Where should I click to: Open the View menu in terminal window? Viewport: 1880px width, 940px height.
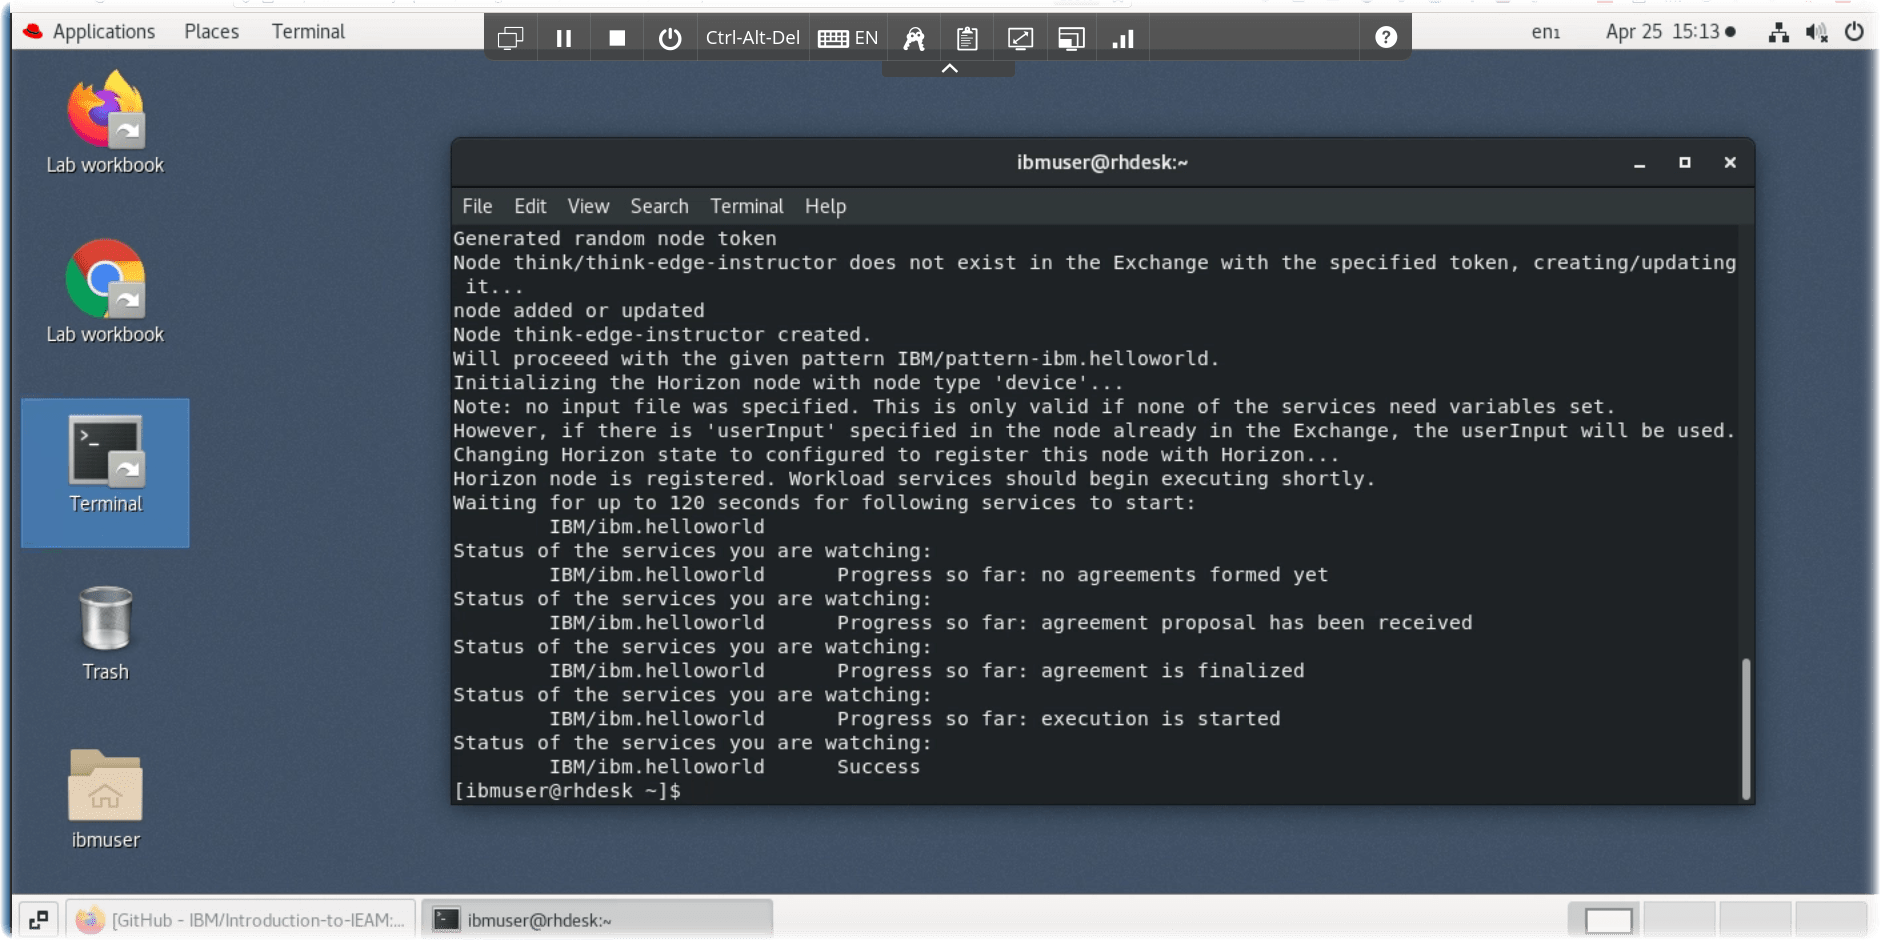tap(588, 206)
